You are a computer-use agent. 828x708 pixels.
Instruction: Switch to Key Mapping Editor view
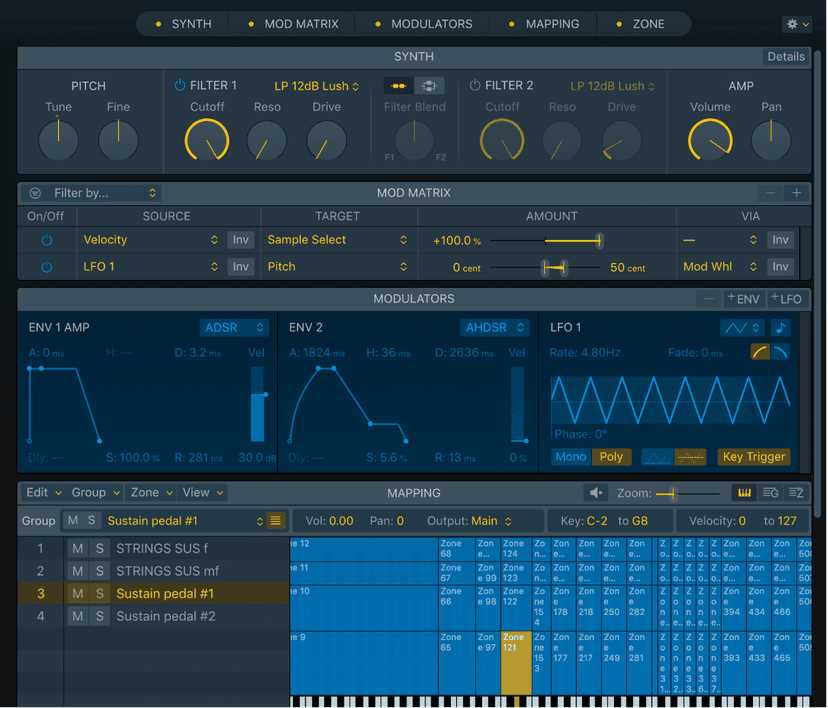click(745, 493)
